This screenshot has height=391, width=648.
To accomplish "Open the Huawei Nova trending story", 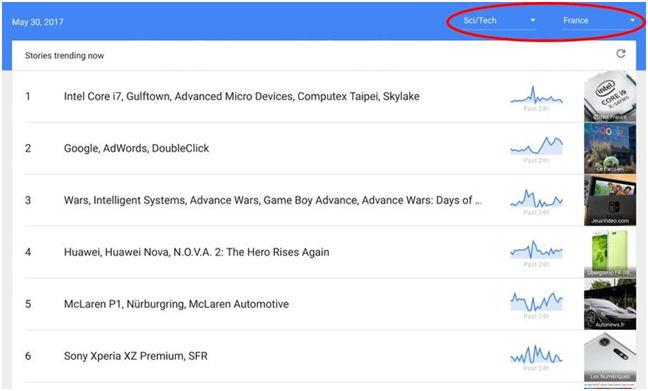I will [x=197, y=252].
